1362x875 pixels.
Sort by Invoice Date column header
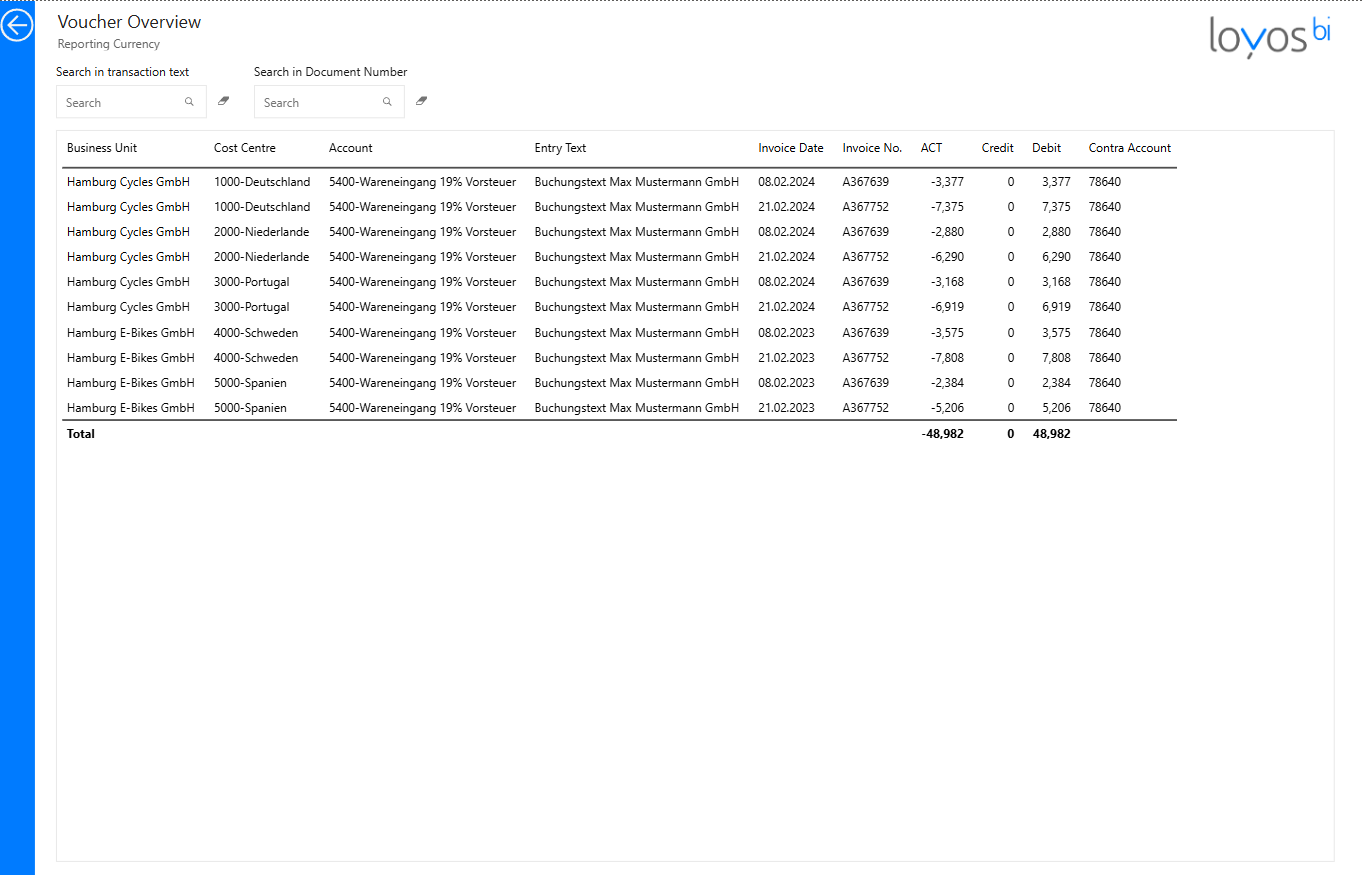pos(791,148)
